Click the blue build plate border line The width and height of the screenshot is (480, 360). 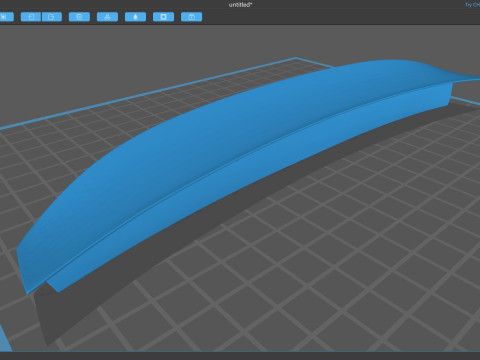147,94
